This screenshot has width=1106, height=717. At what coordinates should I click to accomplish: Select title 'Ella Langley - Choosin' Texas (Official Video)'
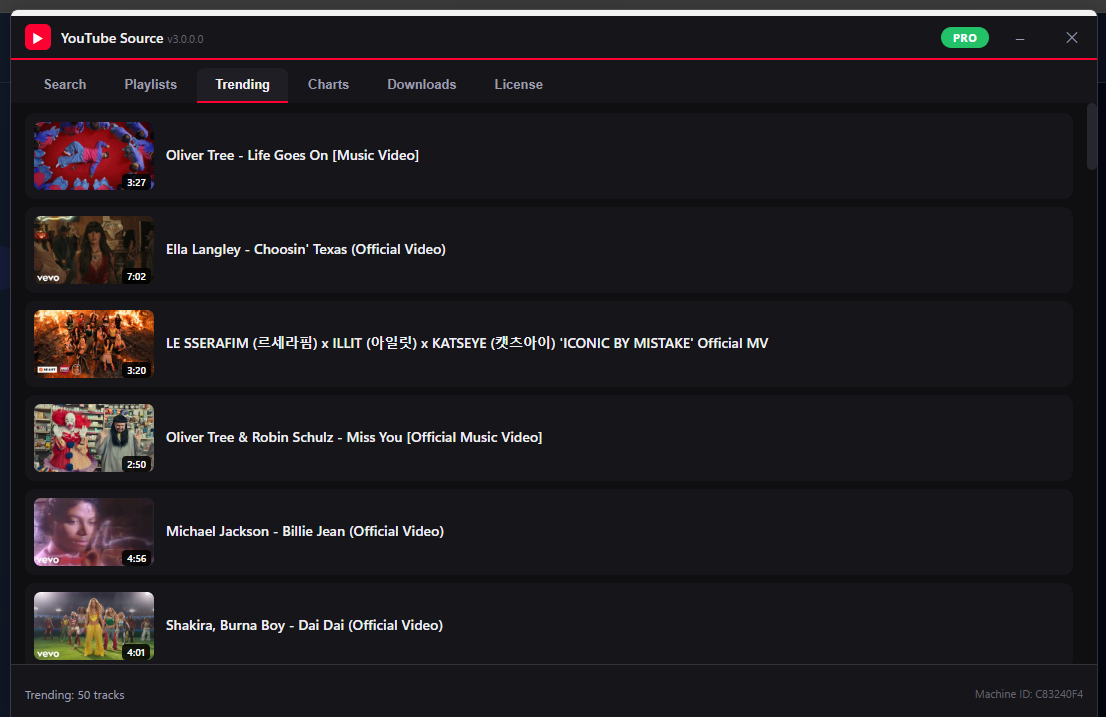tap(305, 250)
